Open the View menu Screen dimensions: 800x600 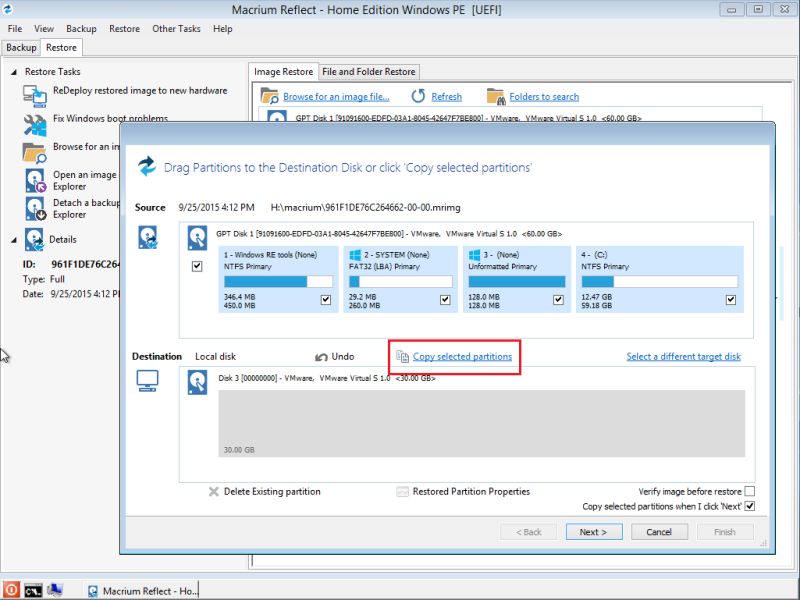(x=44, y=29)
